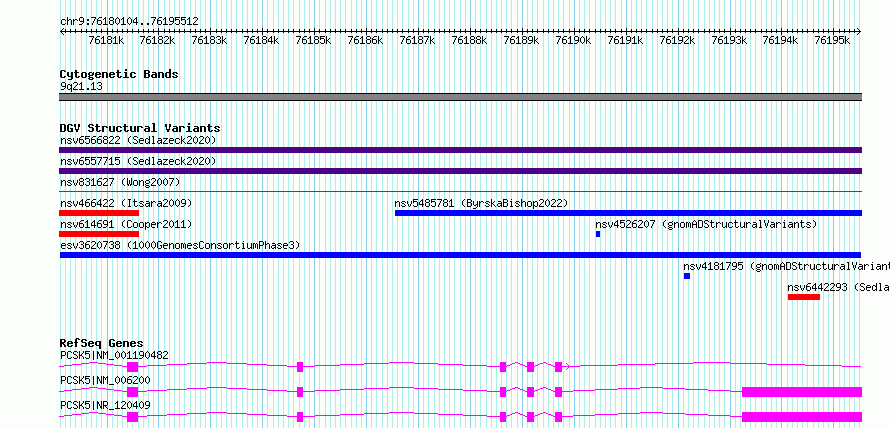Screen dimensions: 890x428
Task: Open the nsv5485781 (ByrskaBishop2022) variant label
Action: coord(481,203)
